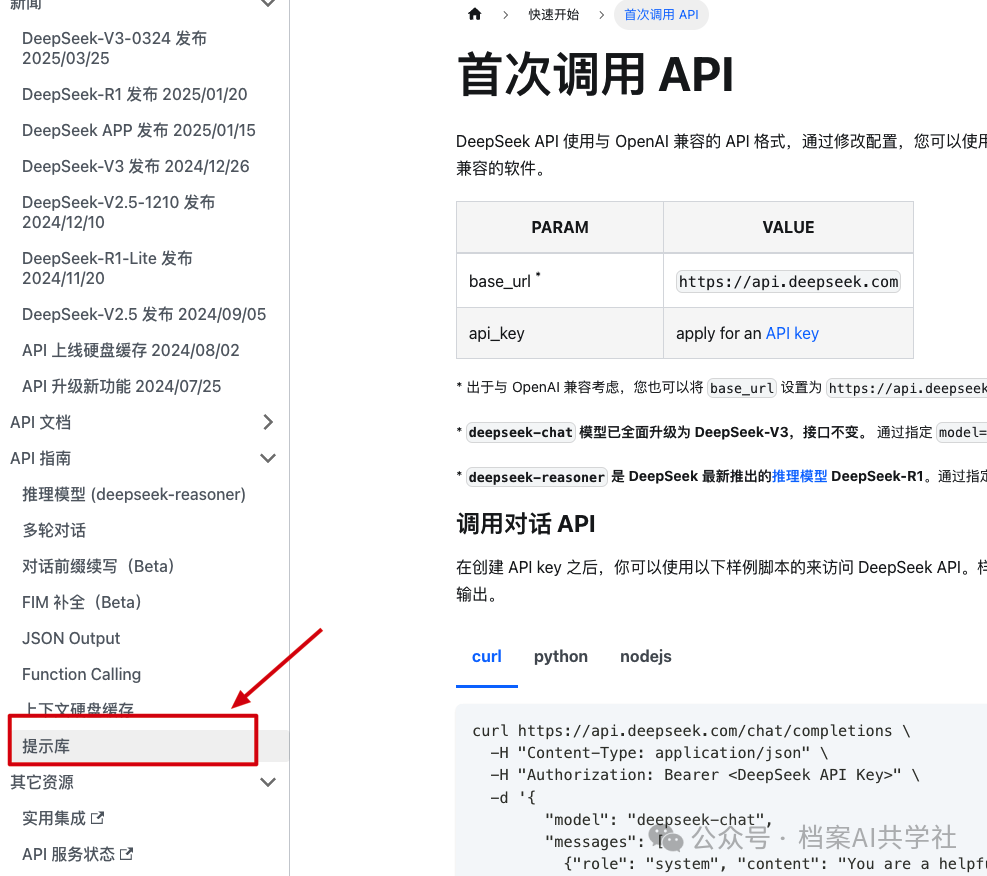Collapse the 新闻 section chevron
Screen dimensions: 987x876
(x=268, y=3)
